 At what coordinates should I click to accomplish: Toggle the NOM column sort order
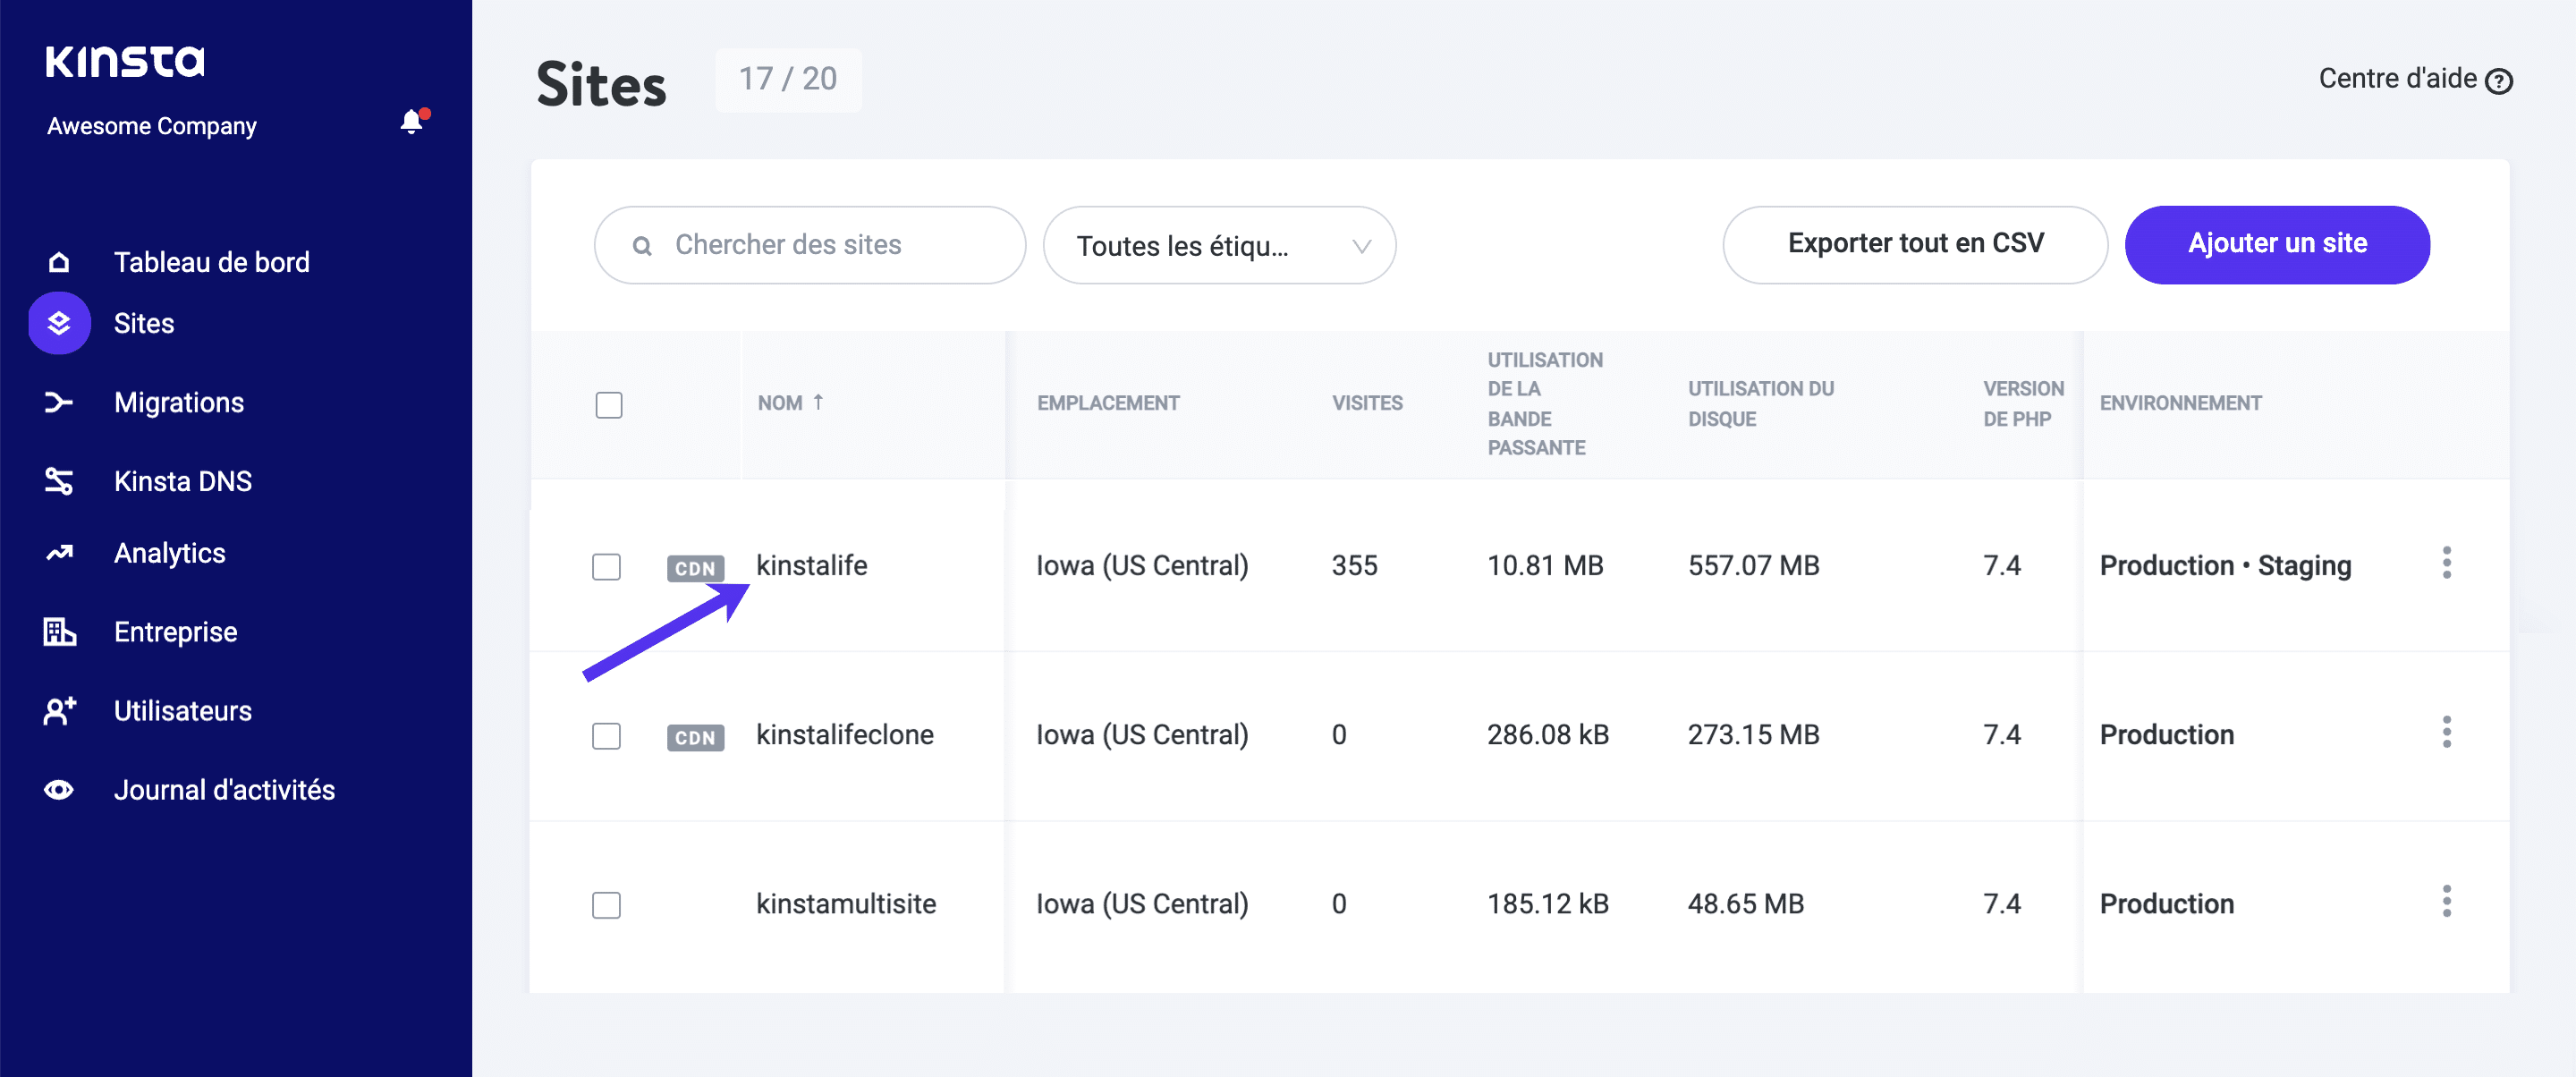point(791,402)
